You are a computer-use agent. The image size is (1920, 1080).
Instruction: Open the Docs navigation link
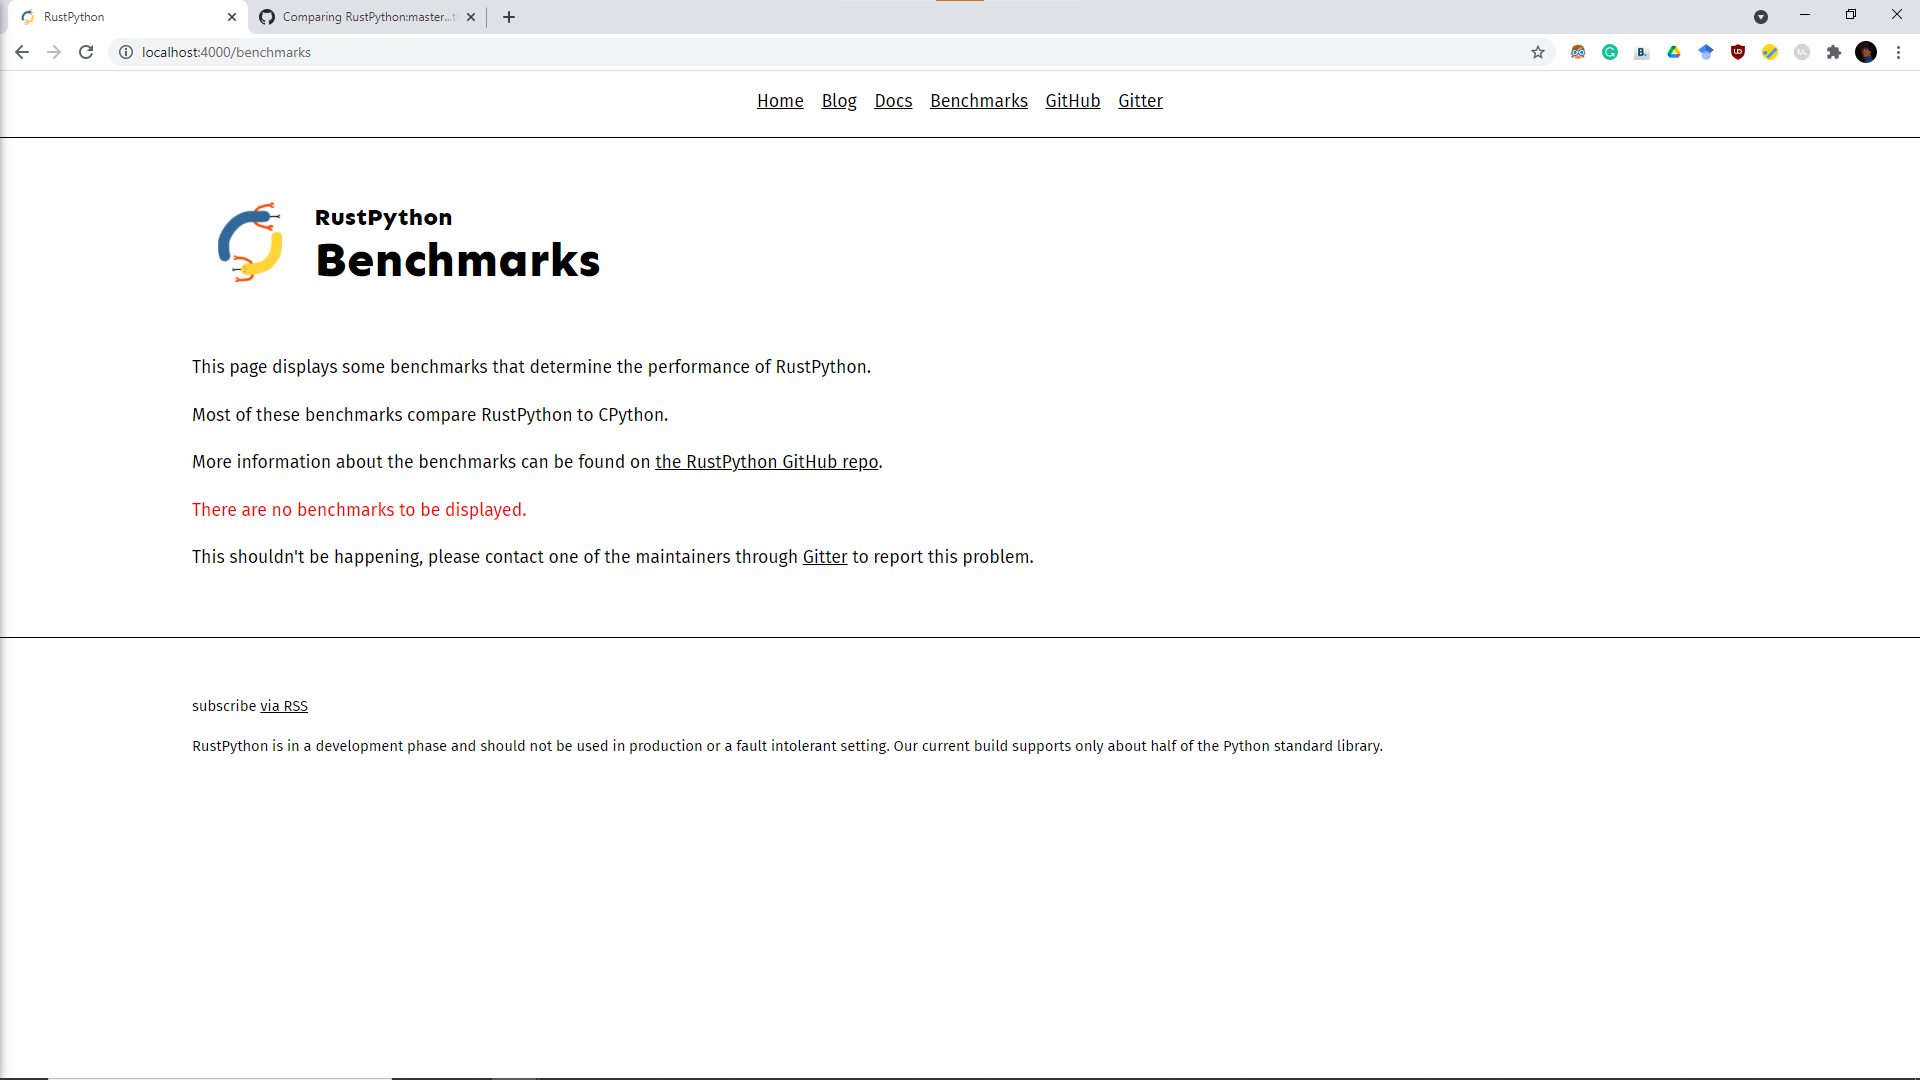click(x=893, y=101)
